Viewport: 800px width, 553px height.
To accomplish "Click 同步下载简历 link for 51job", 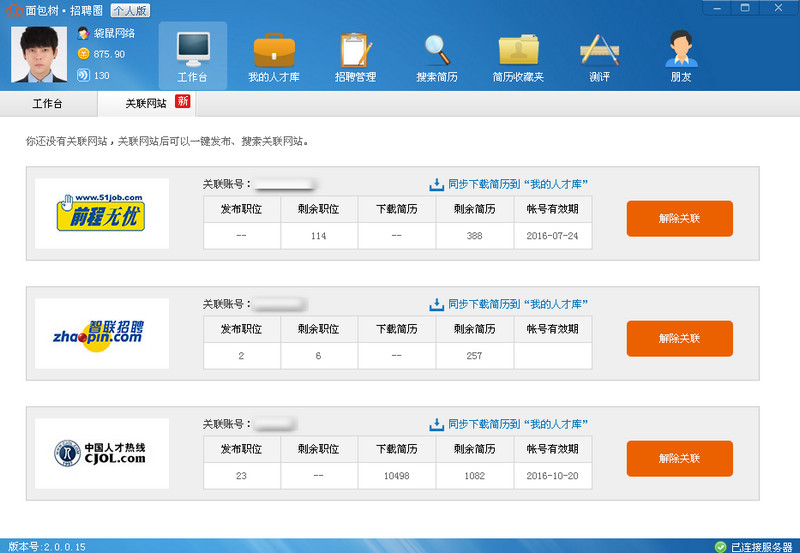I will [518, 184].
